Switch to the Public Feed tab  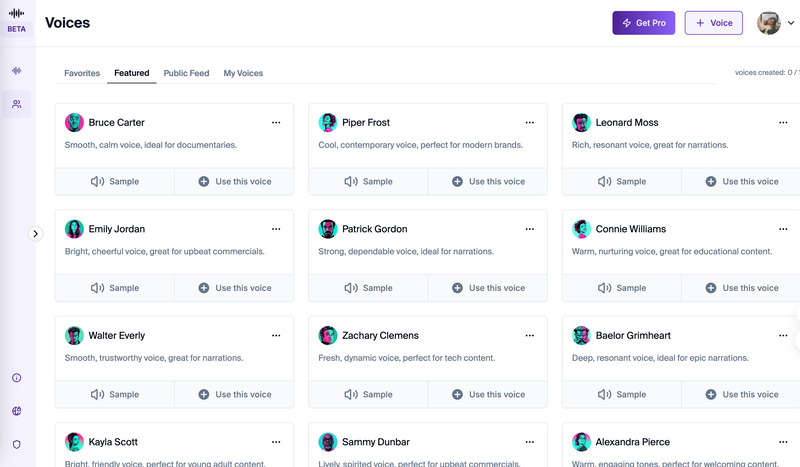tap(186, 73)
